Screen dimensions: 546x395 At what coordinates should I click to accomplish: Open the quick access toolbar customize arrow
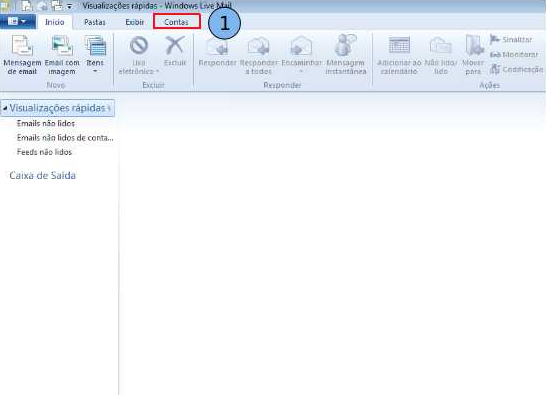[69, 6]
